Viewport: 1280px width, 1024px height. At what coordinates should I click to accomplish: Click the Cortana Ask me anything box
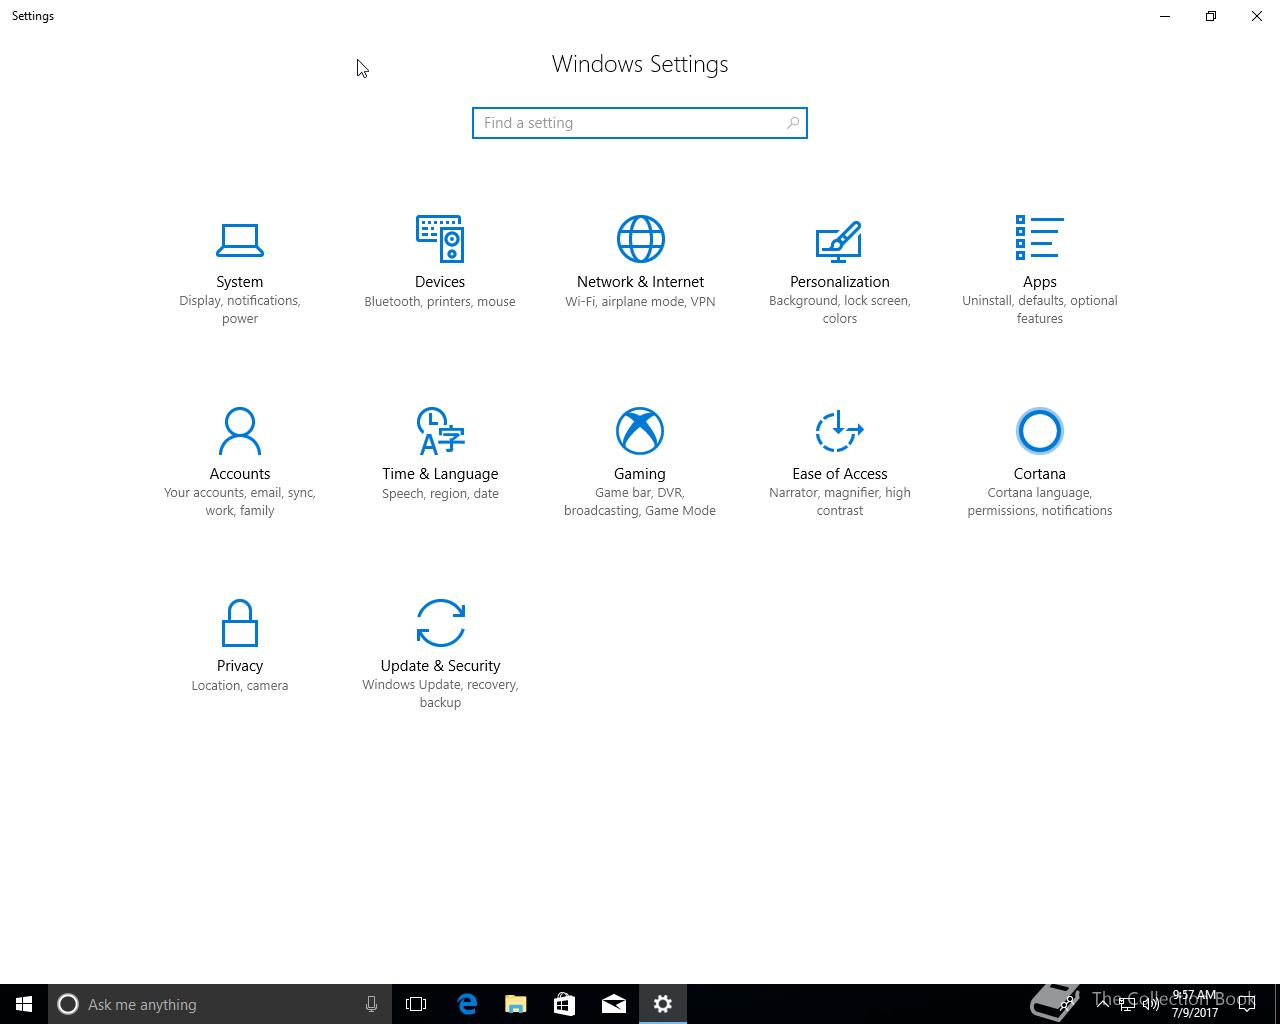pyautogui.click(x=219, y=1004)
